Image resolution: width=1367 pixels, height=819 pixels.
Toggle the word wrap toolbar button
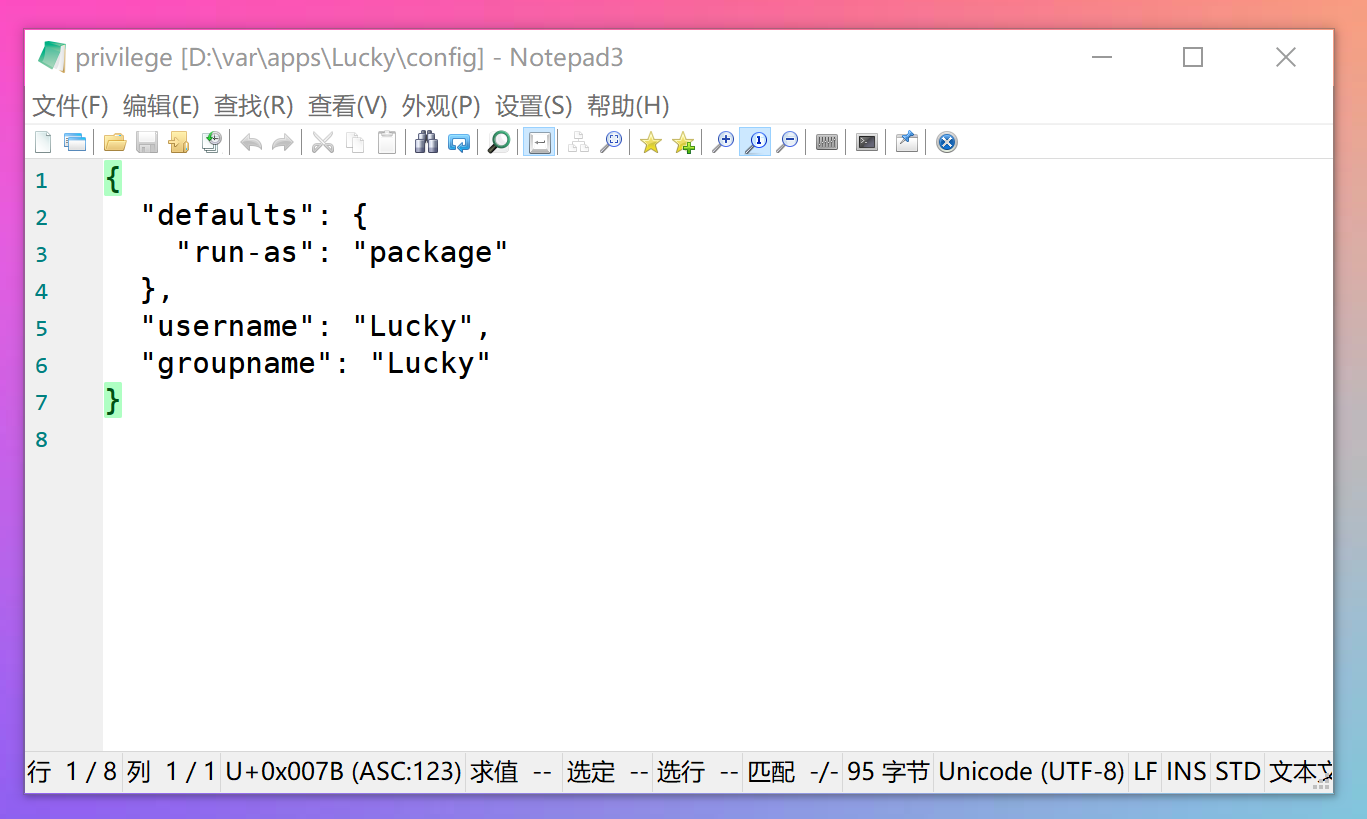[x=539, y=142]
